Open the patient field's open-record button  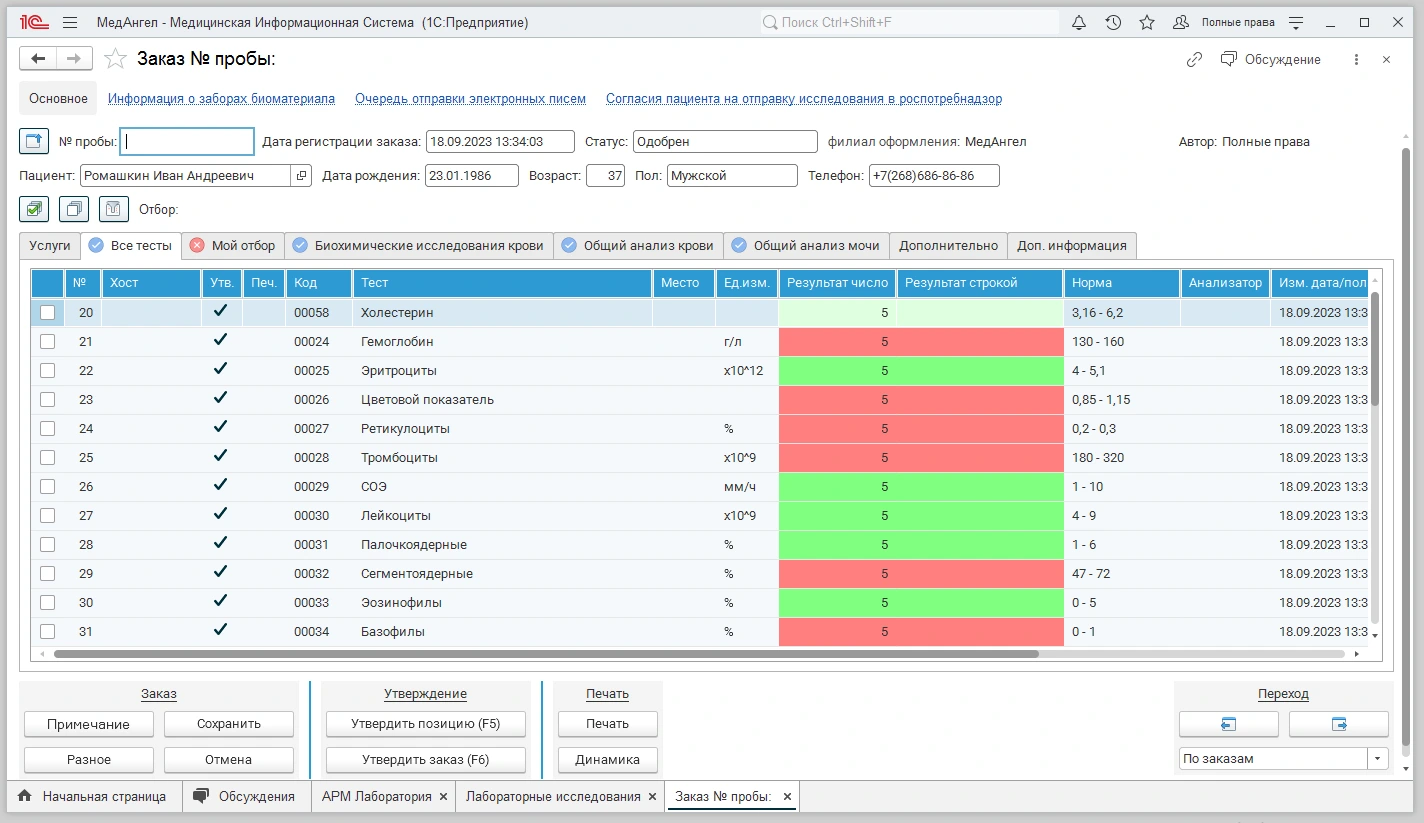301,176
